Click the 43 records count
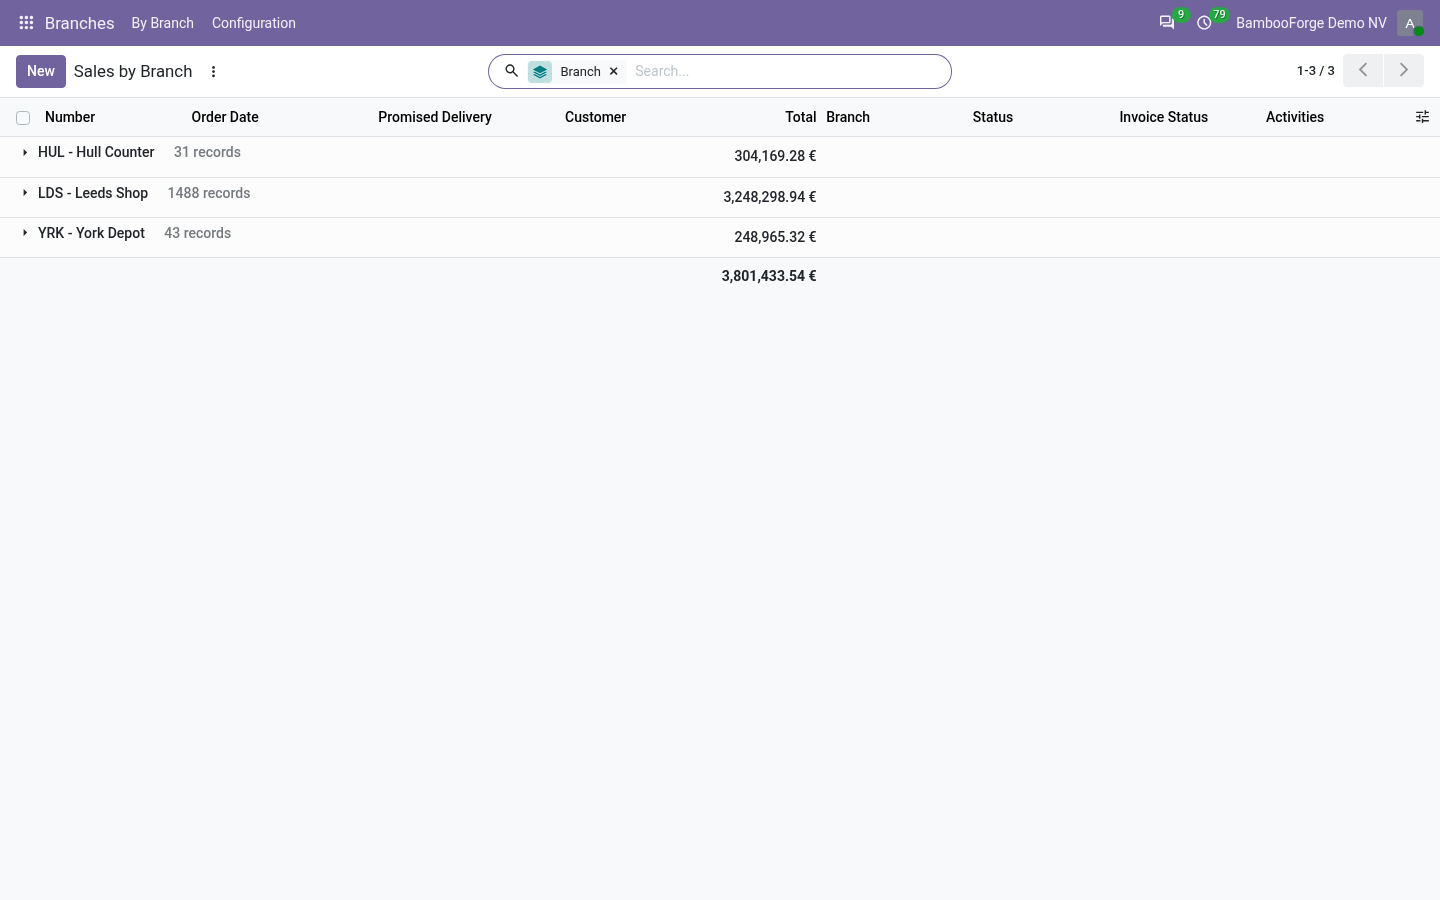 pos(197,233)
